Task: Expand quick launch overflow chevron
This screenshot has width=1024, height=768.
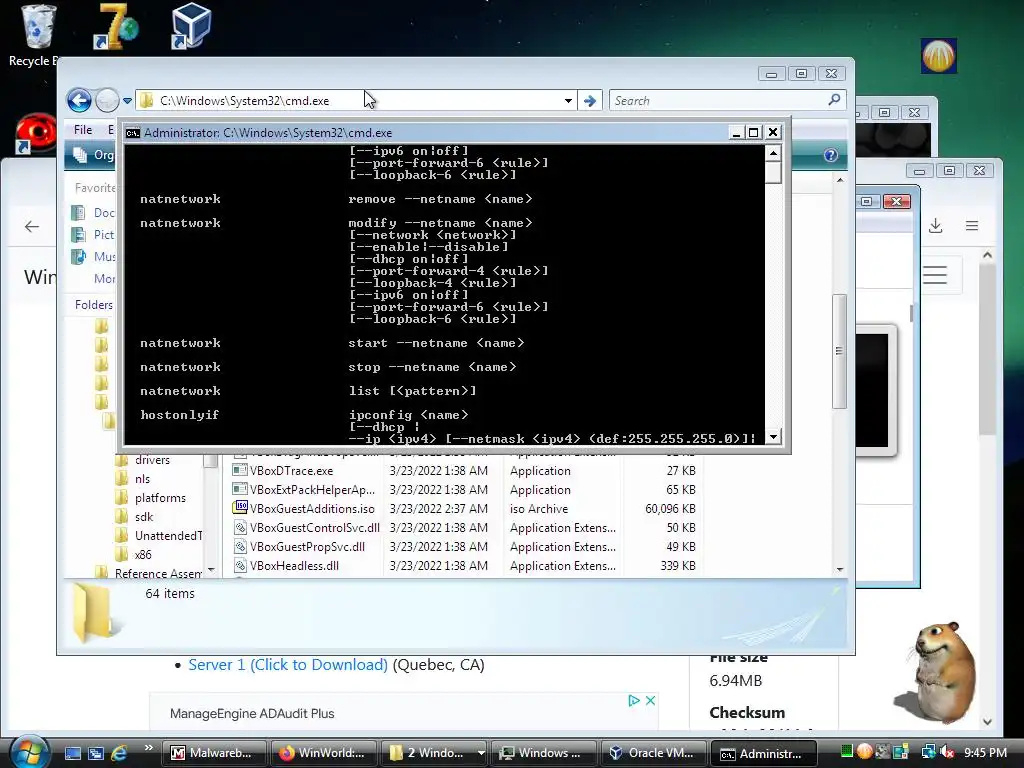Action: [x=148, y=748]
